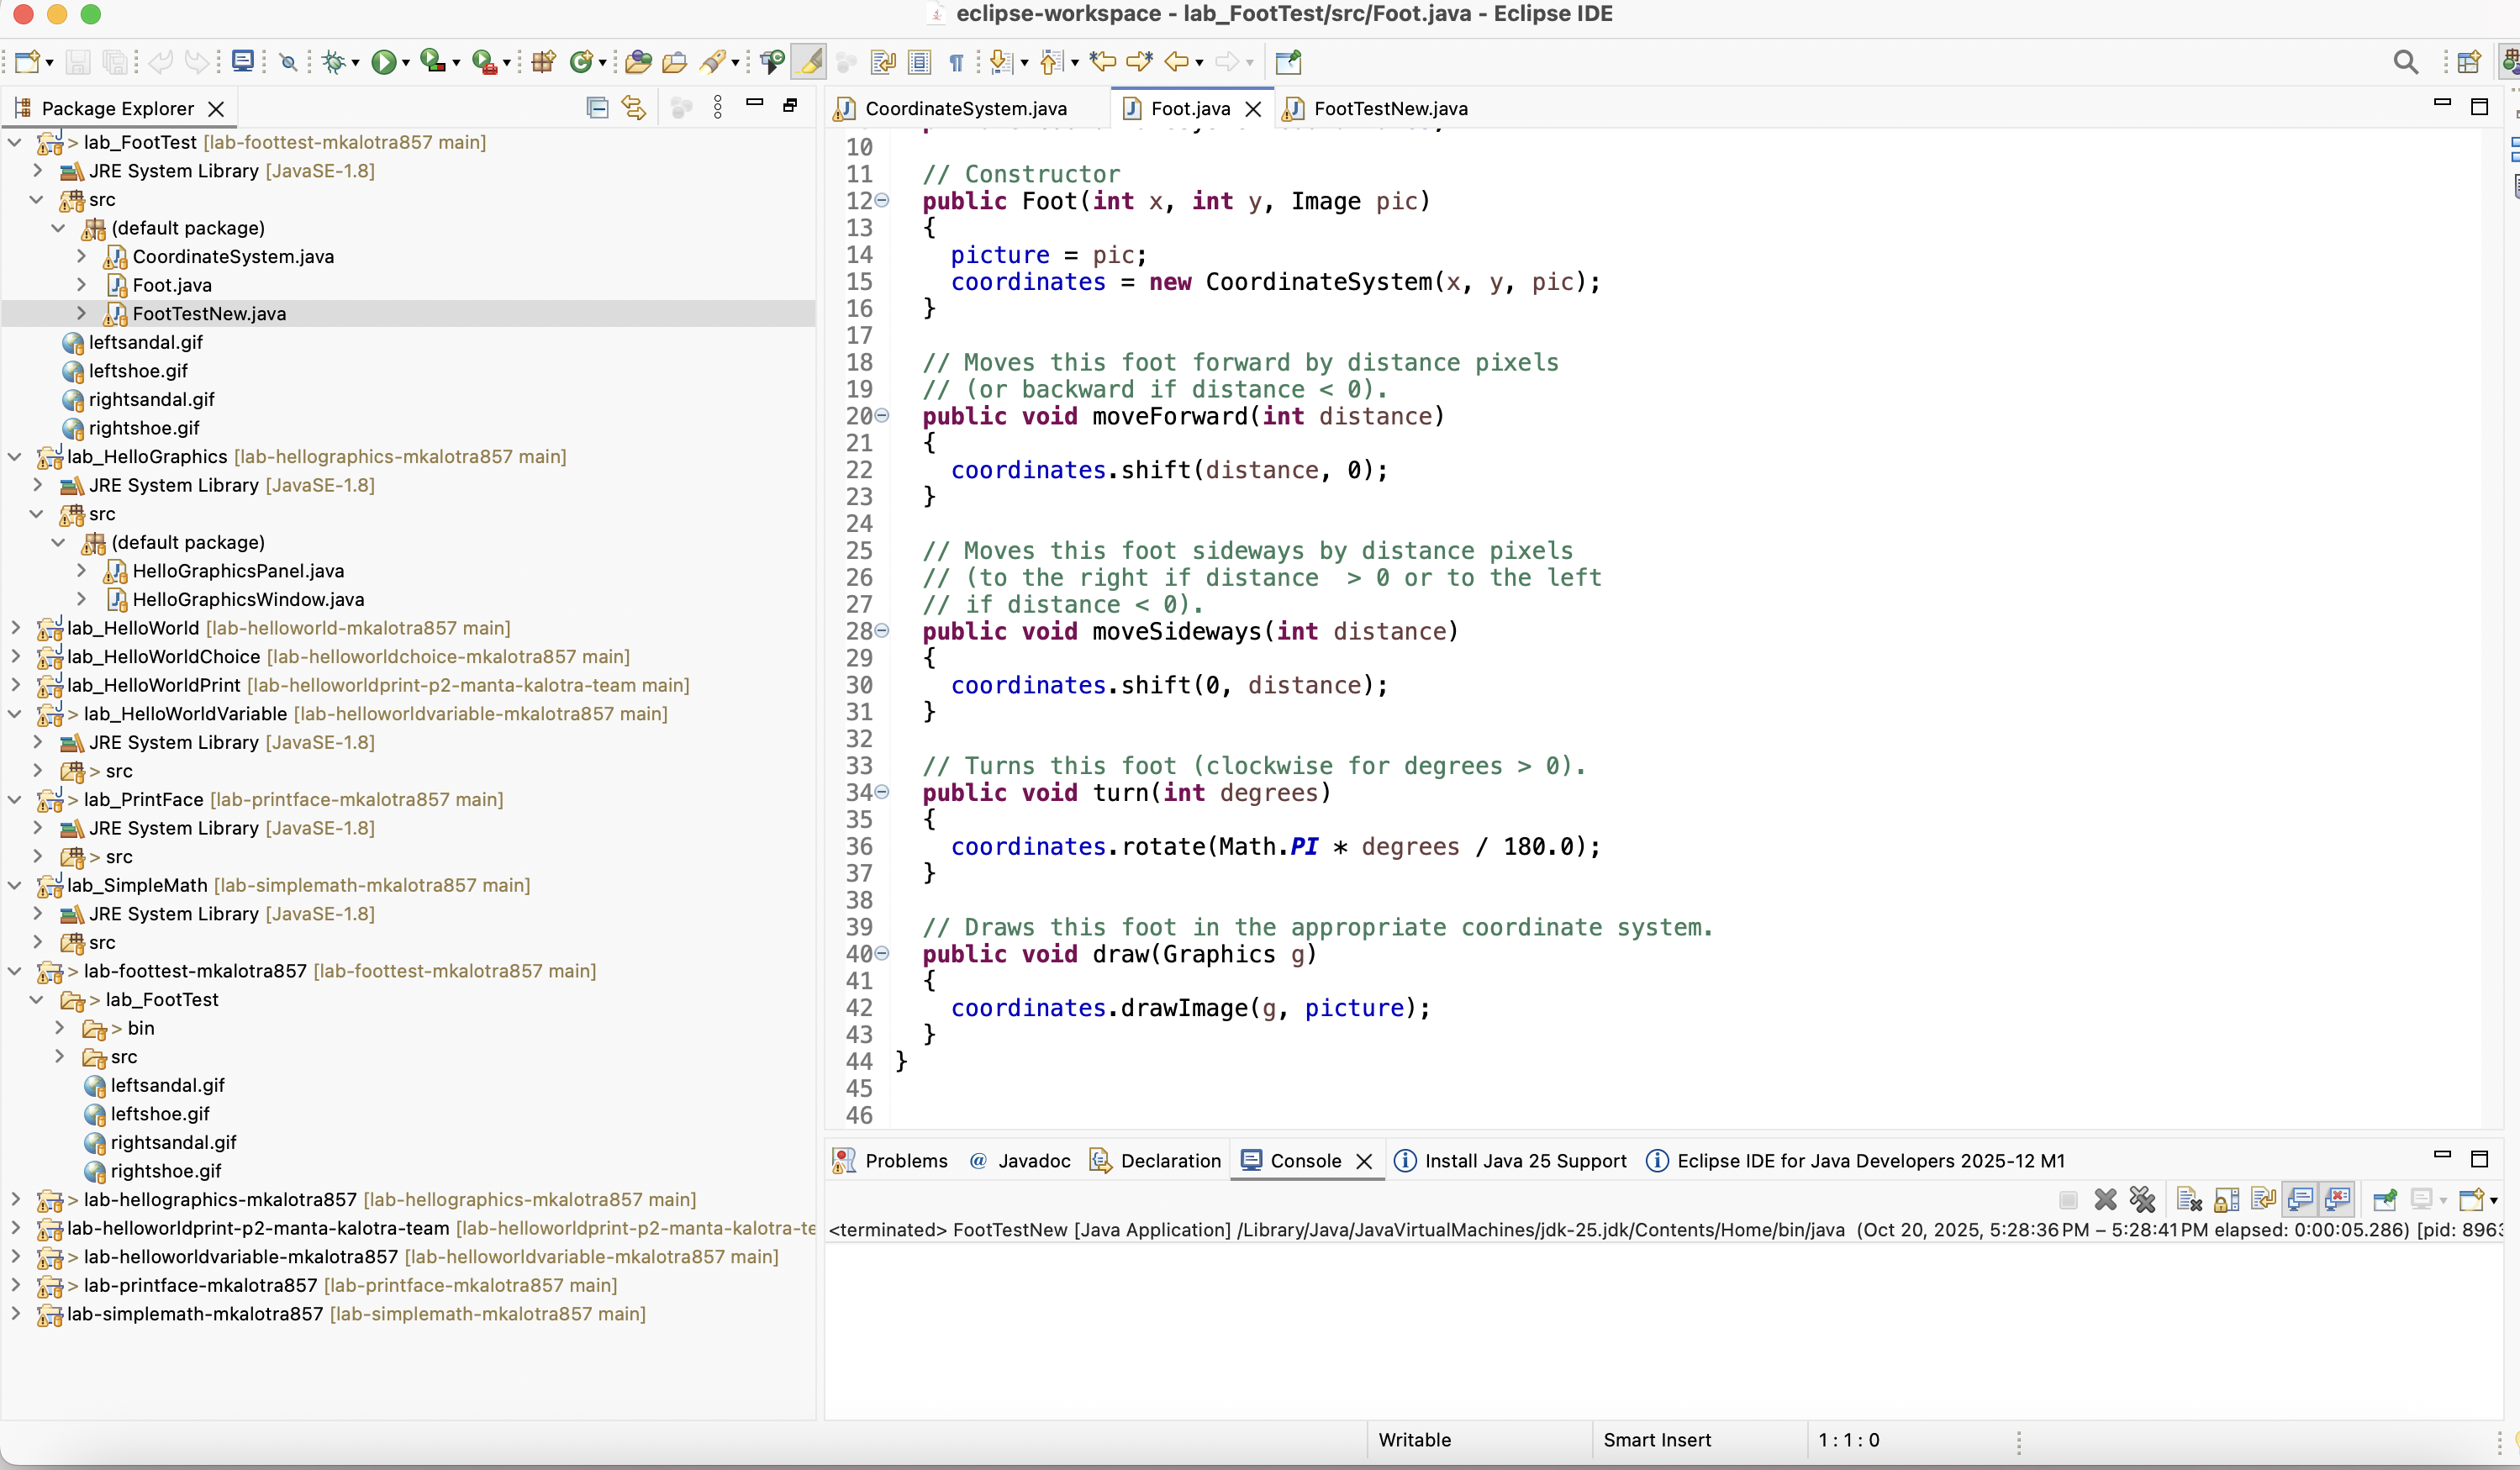Select Foot.java in the Package Explorer

pyautogui.click(x=172, y=286)
